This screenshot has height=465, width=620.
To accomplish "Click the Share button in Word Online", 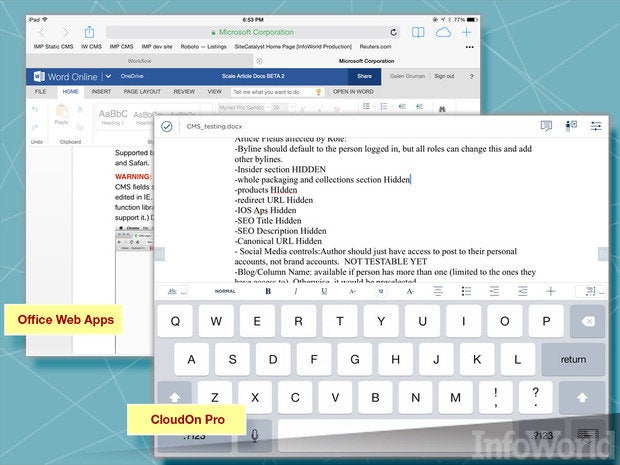I will pyautogui.click(x=364, y=76).
